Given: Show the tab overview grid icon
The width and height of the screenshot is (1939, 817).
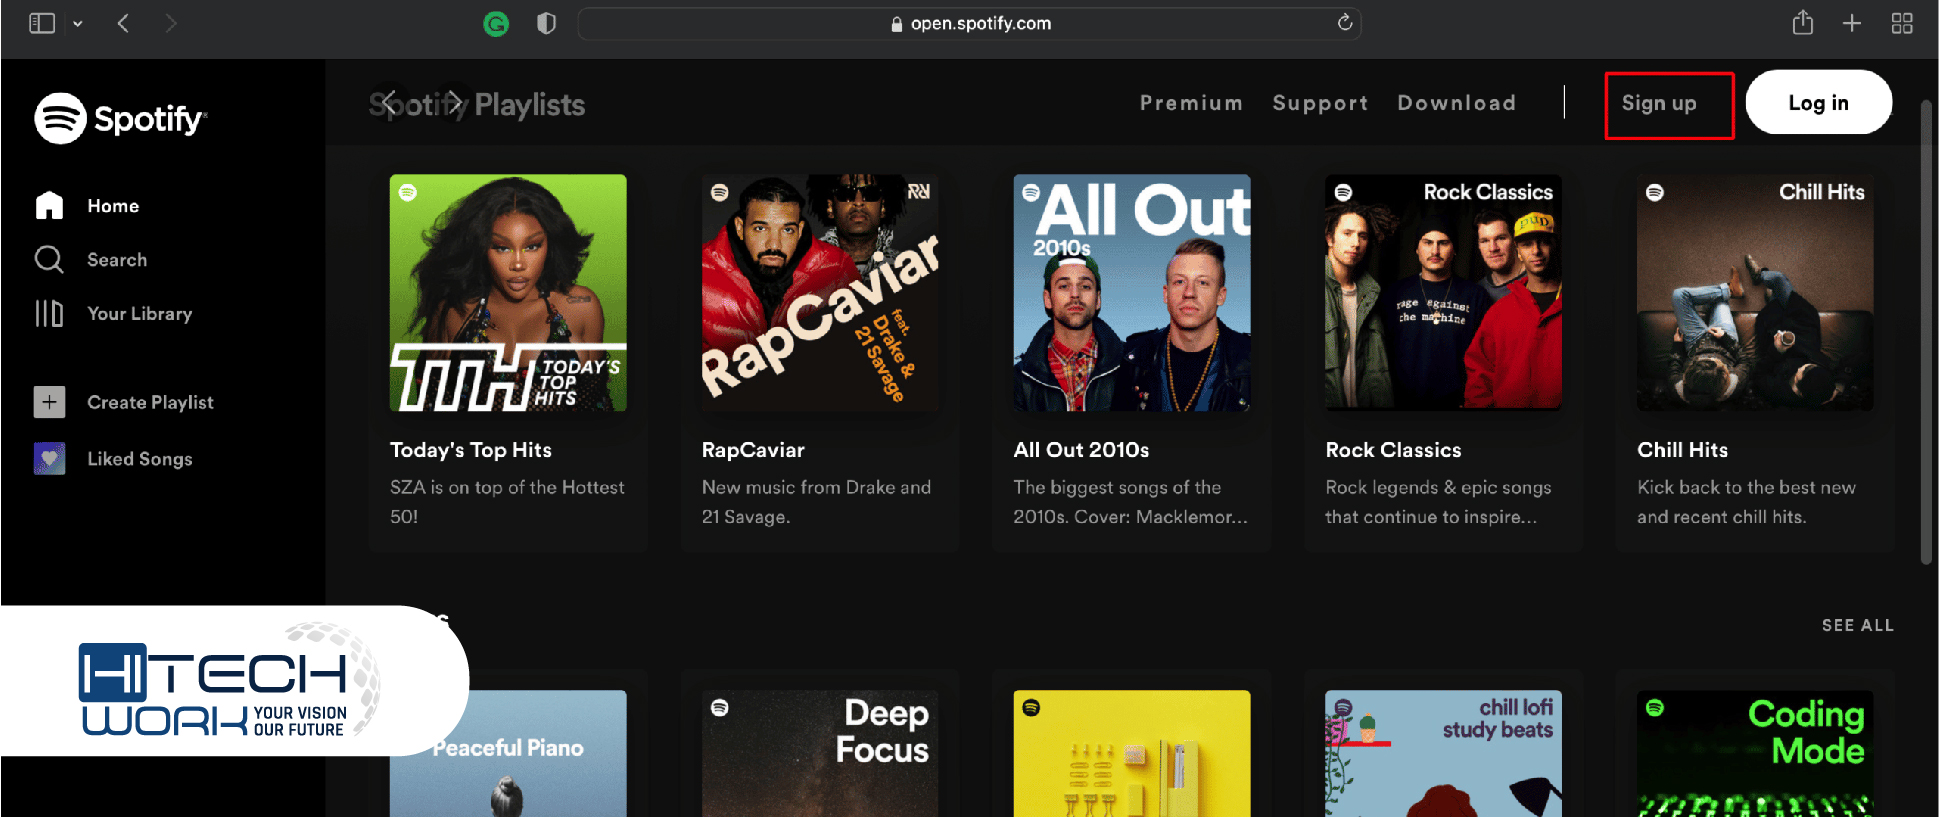Looking at the screenshot, I should 1902,23.
